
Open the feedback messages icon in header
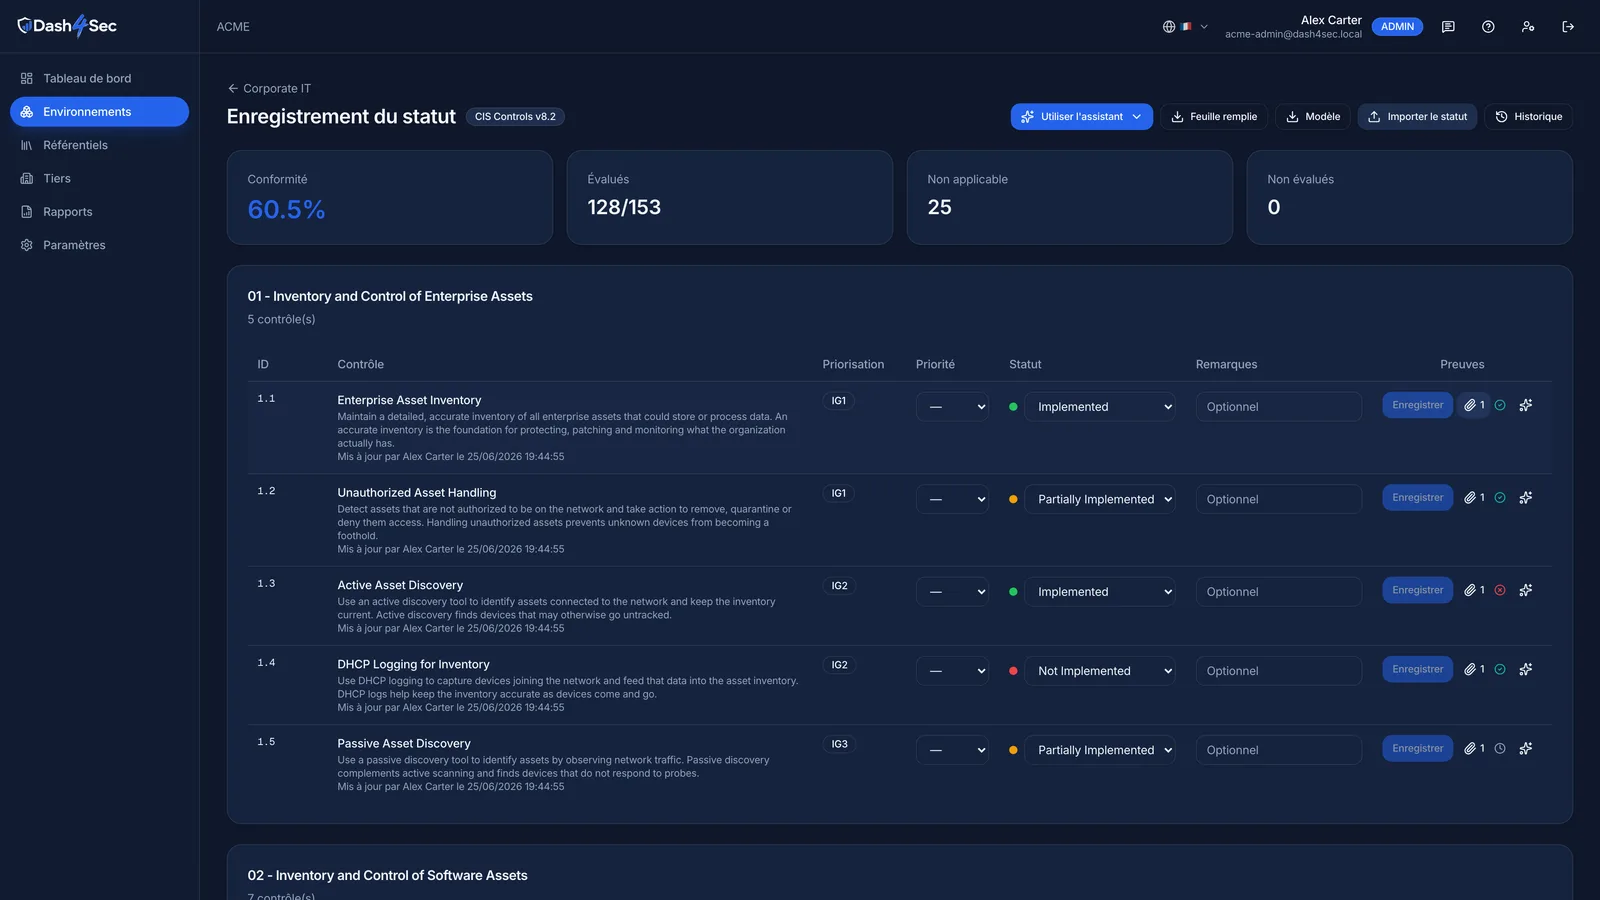point(1448,27)
